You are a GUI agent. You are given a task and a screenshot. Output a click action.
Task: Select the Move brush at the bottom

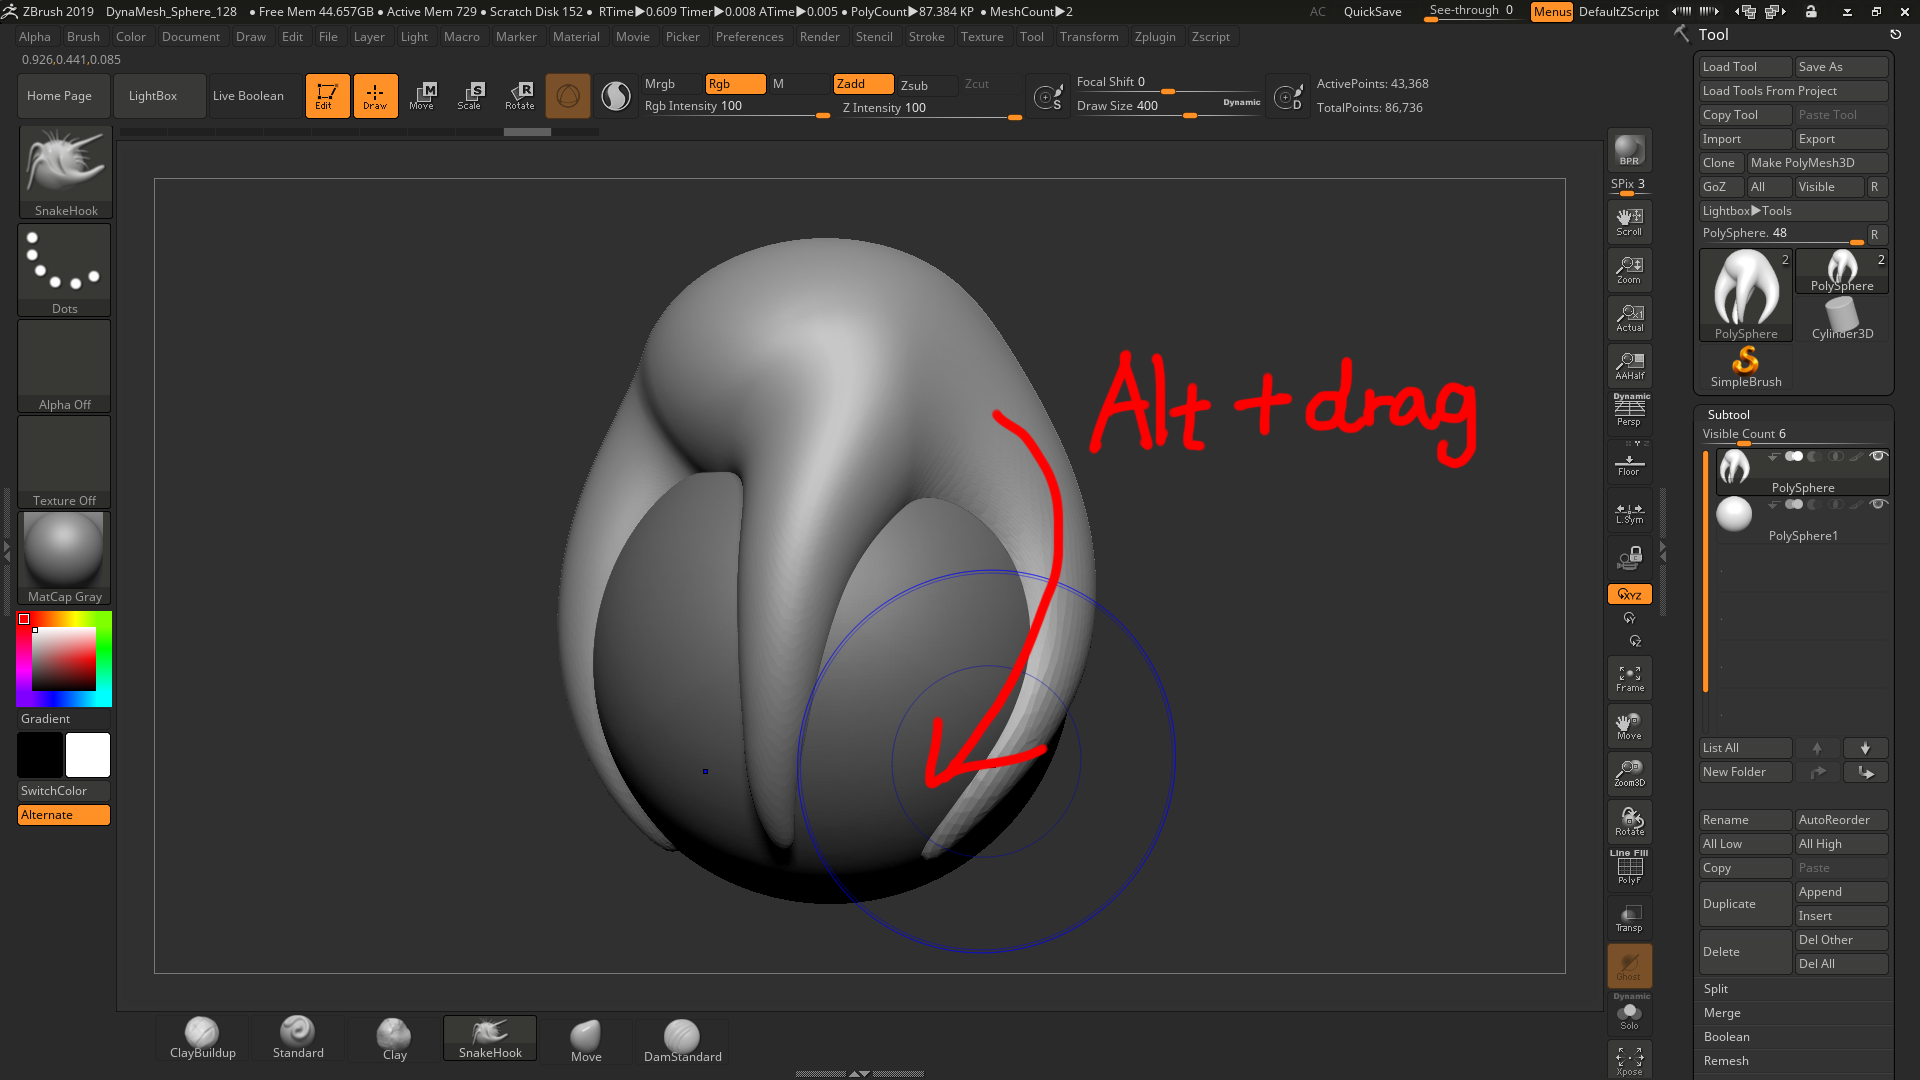pos(586,1040)
